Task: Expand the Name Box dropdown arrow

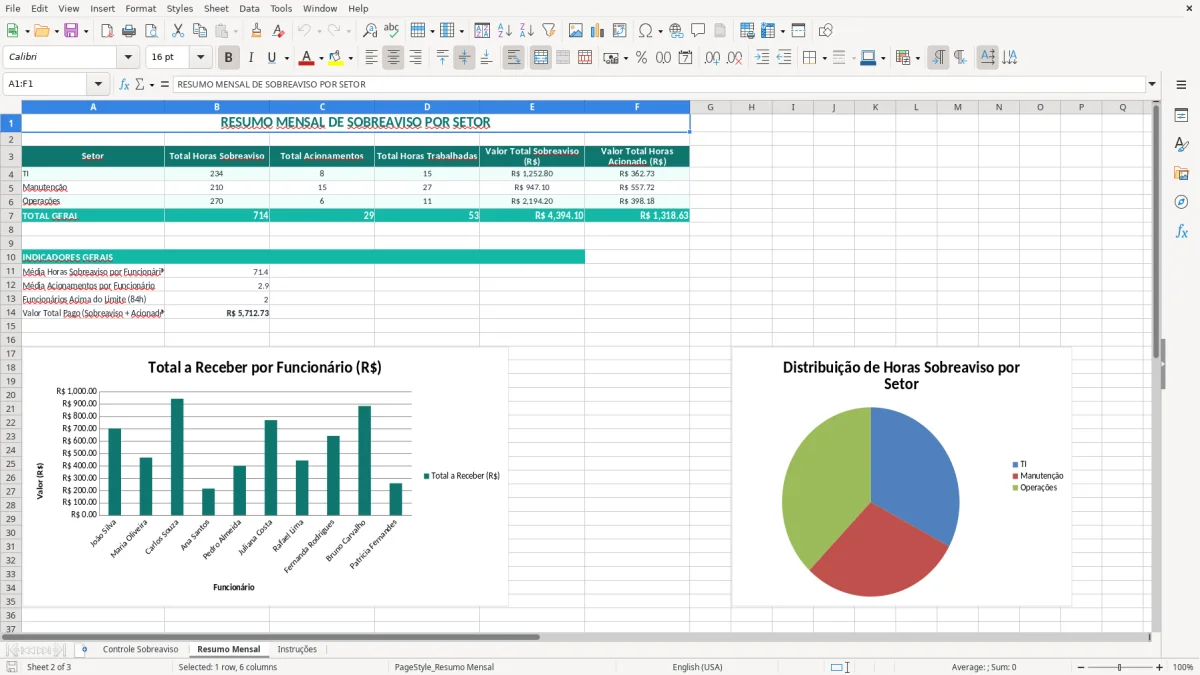Action: [97, 84]
